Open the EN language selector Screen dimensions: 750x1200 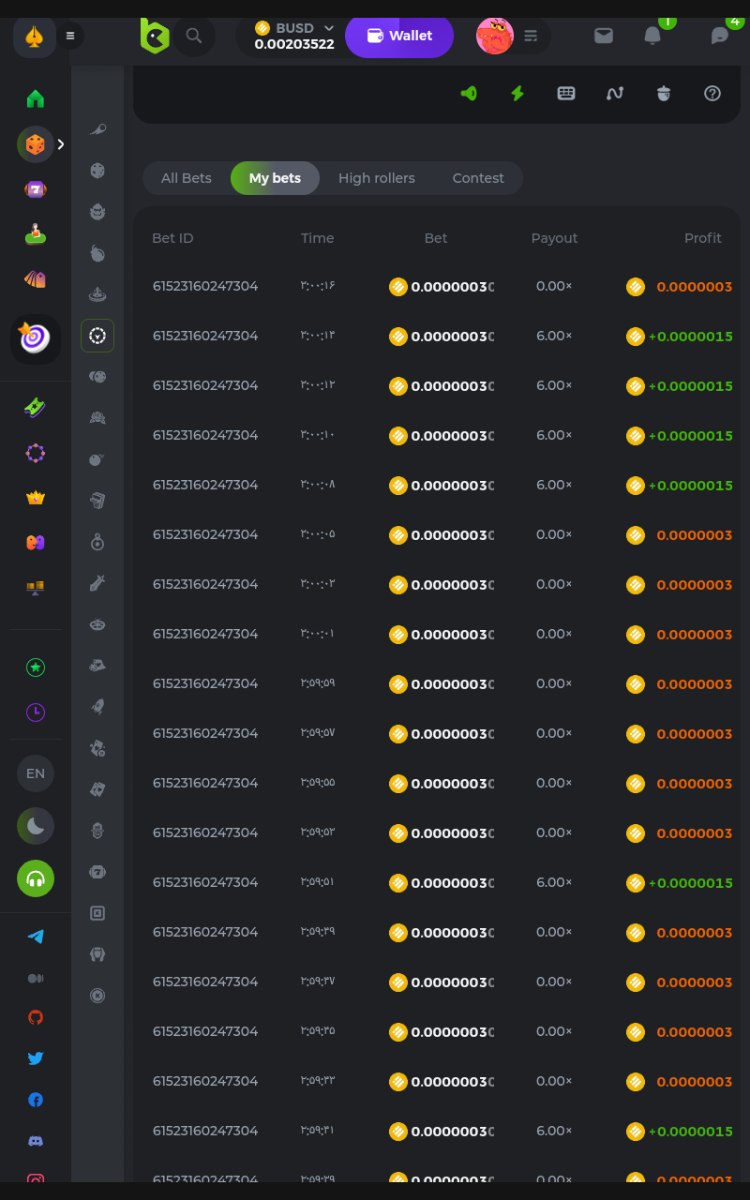pos(35,773)
